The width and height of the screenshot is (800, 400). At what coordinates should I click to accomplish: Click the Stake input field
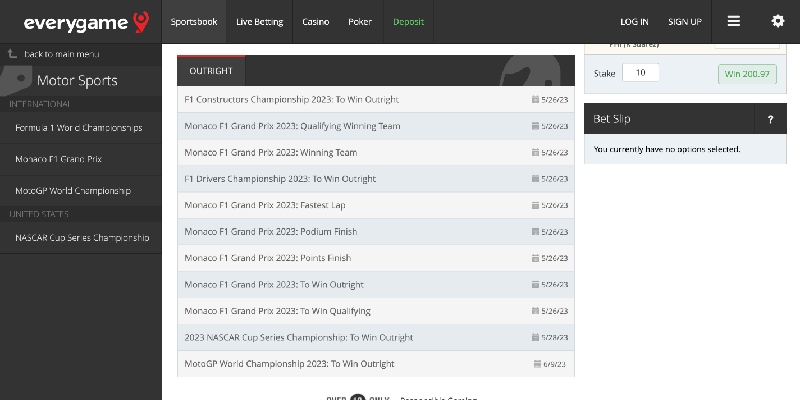click(640, 73)
